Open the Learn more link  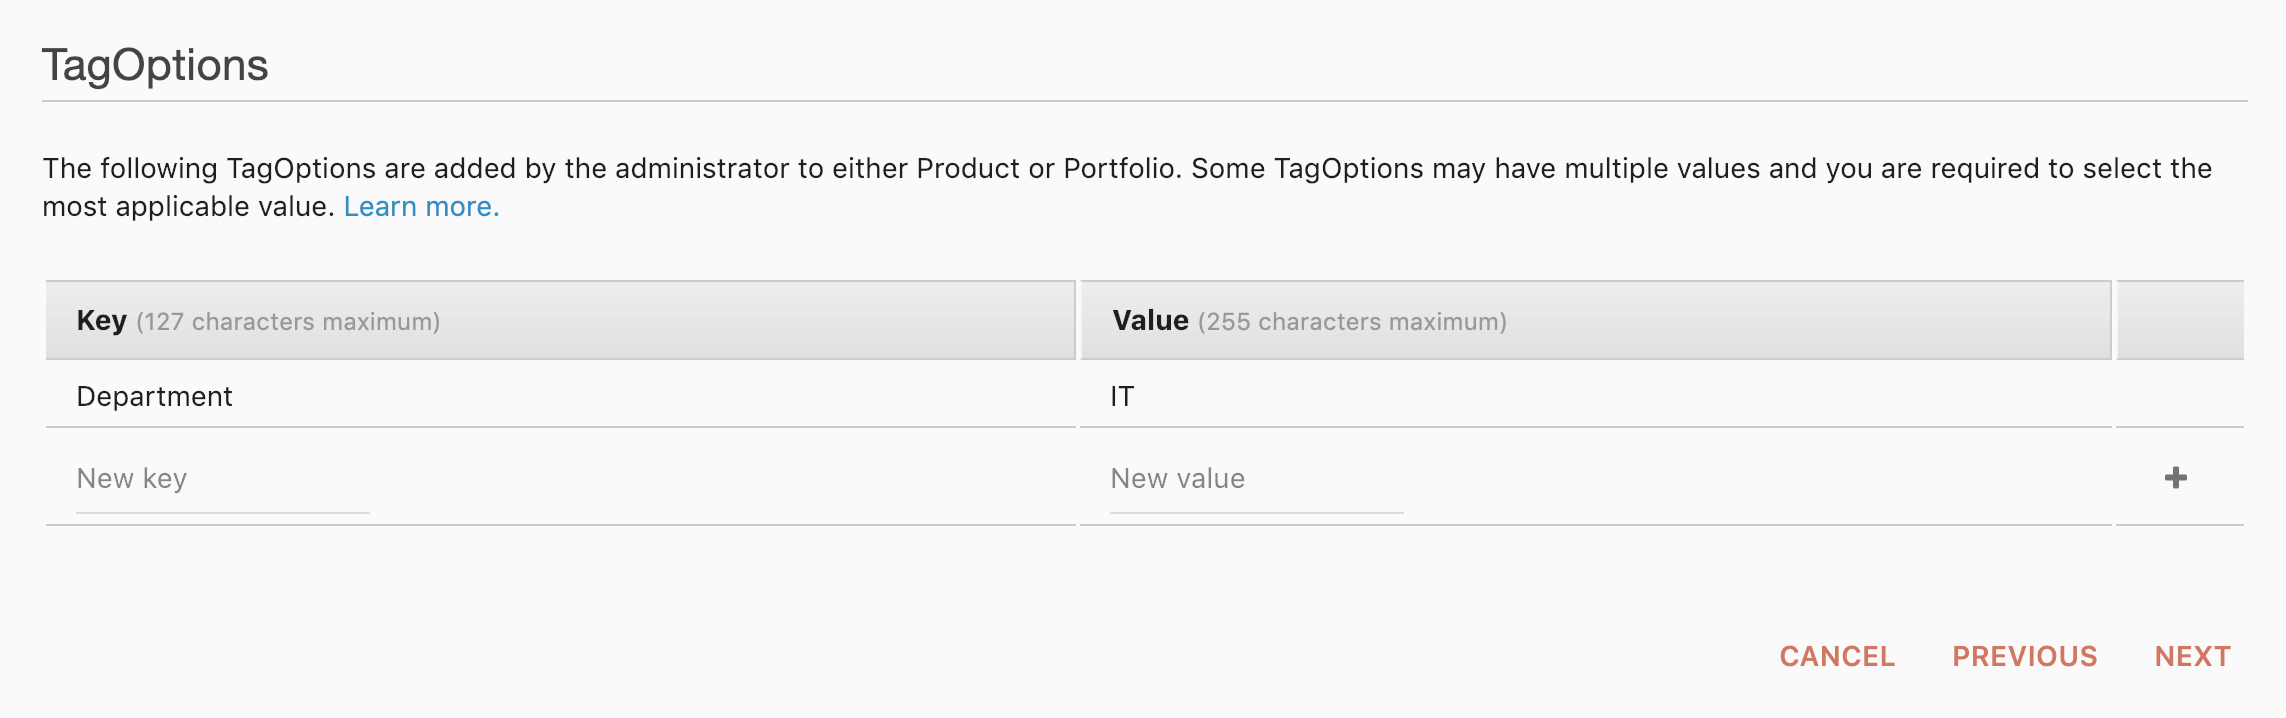click(x=421, y=206)
